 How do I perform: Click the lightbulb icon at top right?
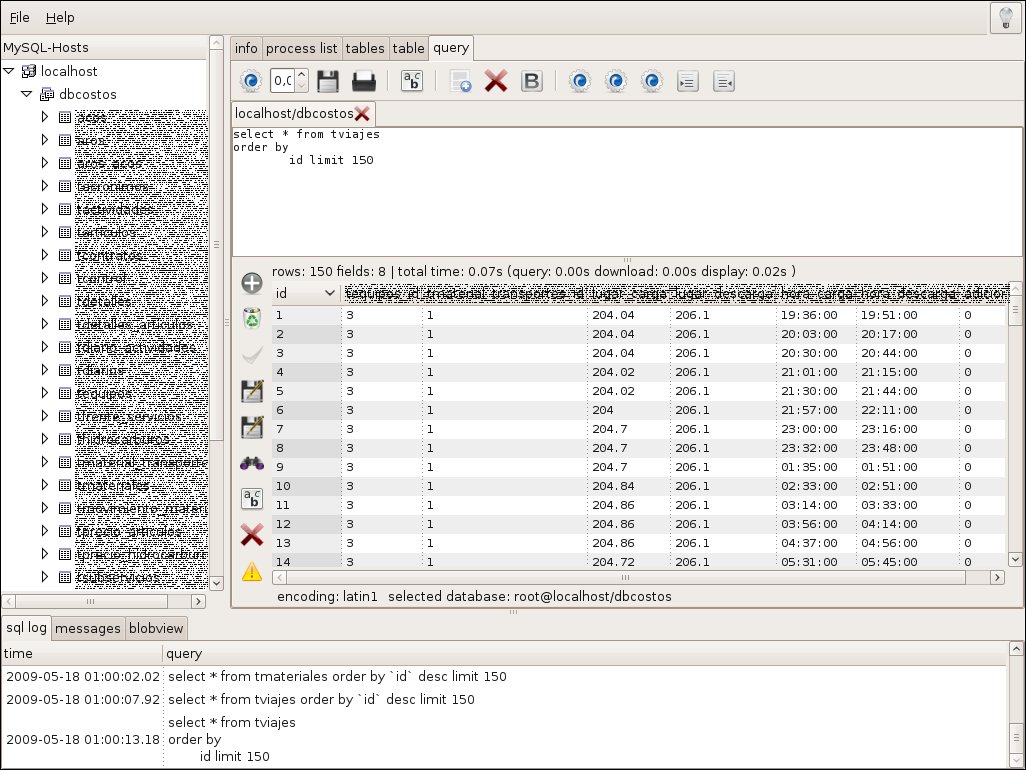coord(1006,18)
